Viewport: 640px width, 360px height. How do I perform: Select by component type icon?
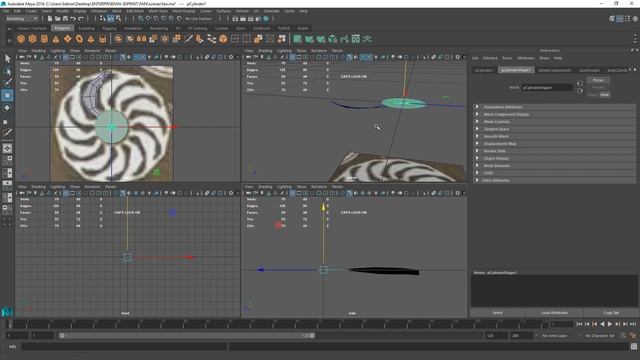coord(118,18)
